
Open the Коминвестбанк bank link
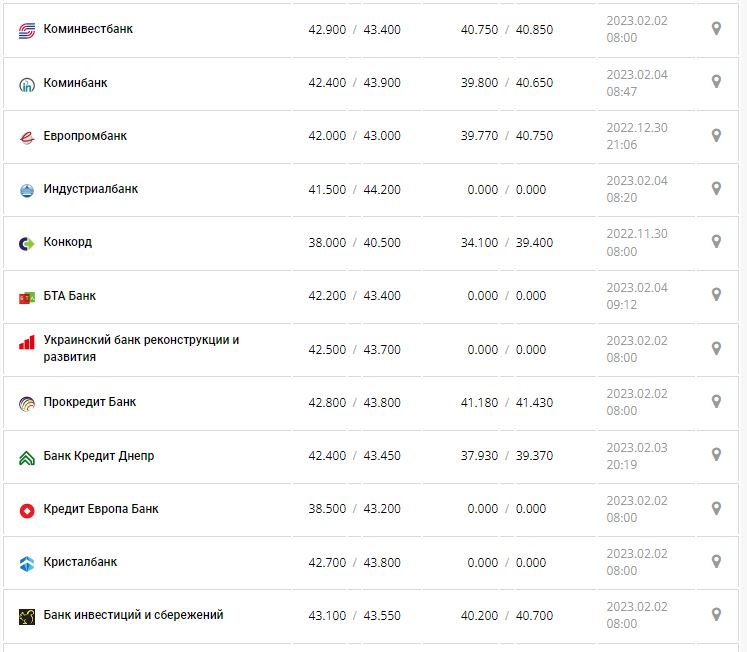[x=88, y=29]
